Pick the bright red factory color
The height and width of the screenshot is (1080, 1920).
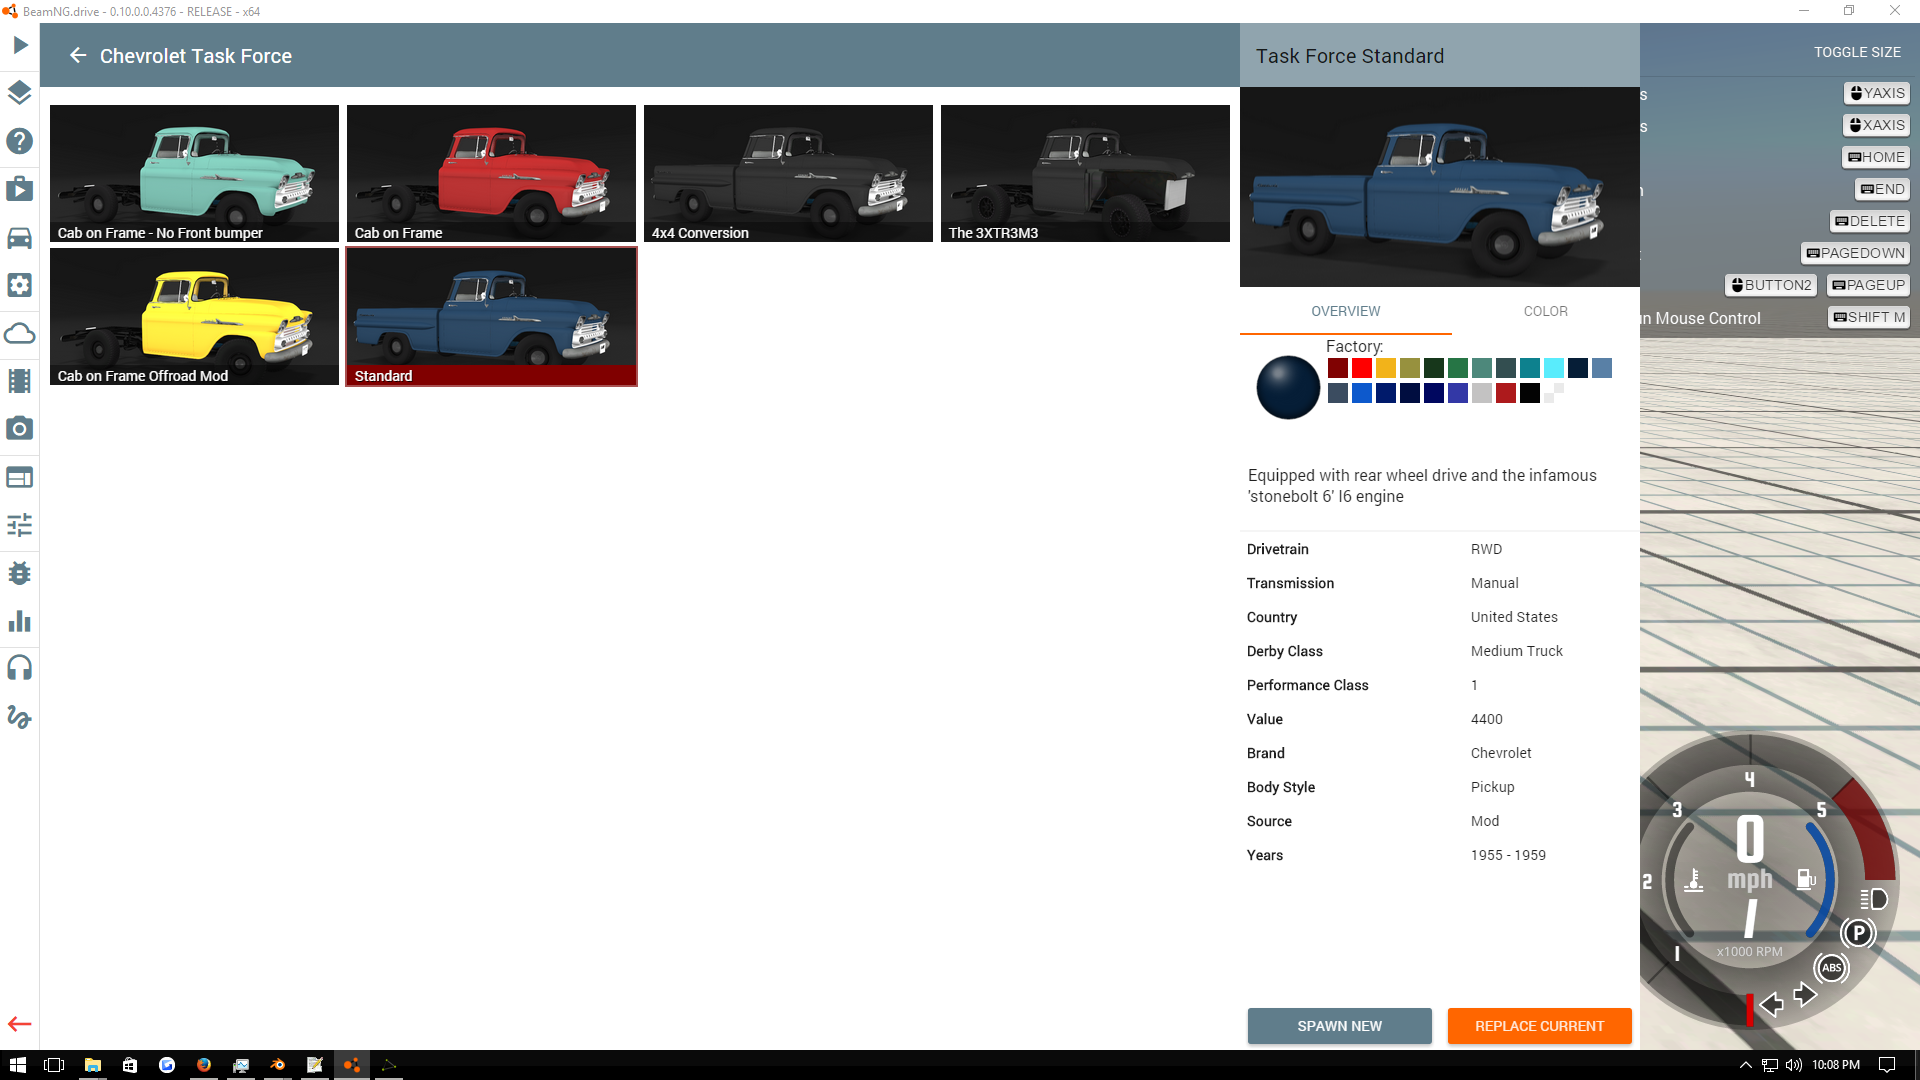coord(1362,368)
